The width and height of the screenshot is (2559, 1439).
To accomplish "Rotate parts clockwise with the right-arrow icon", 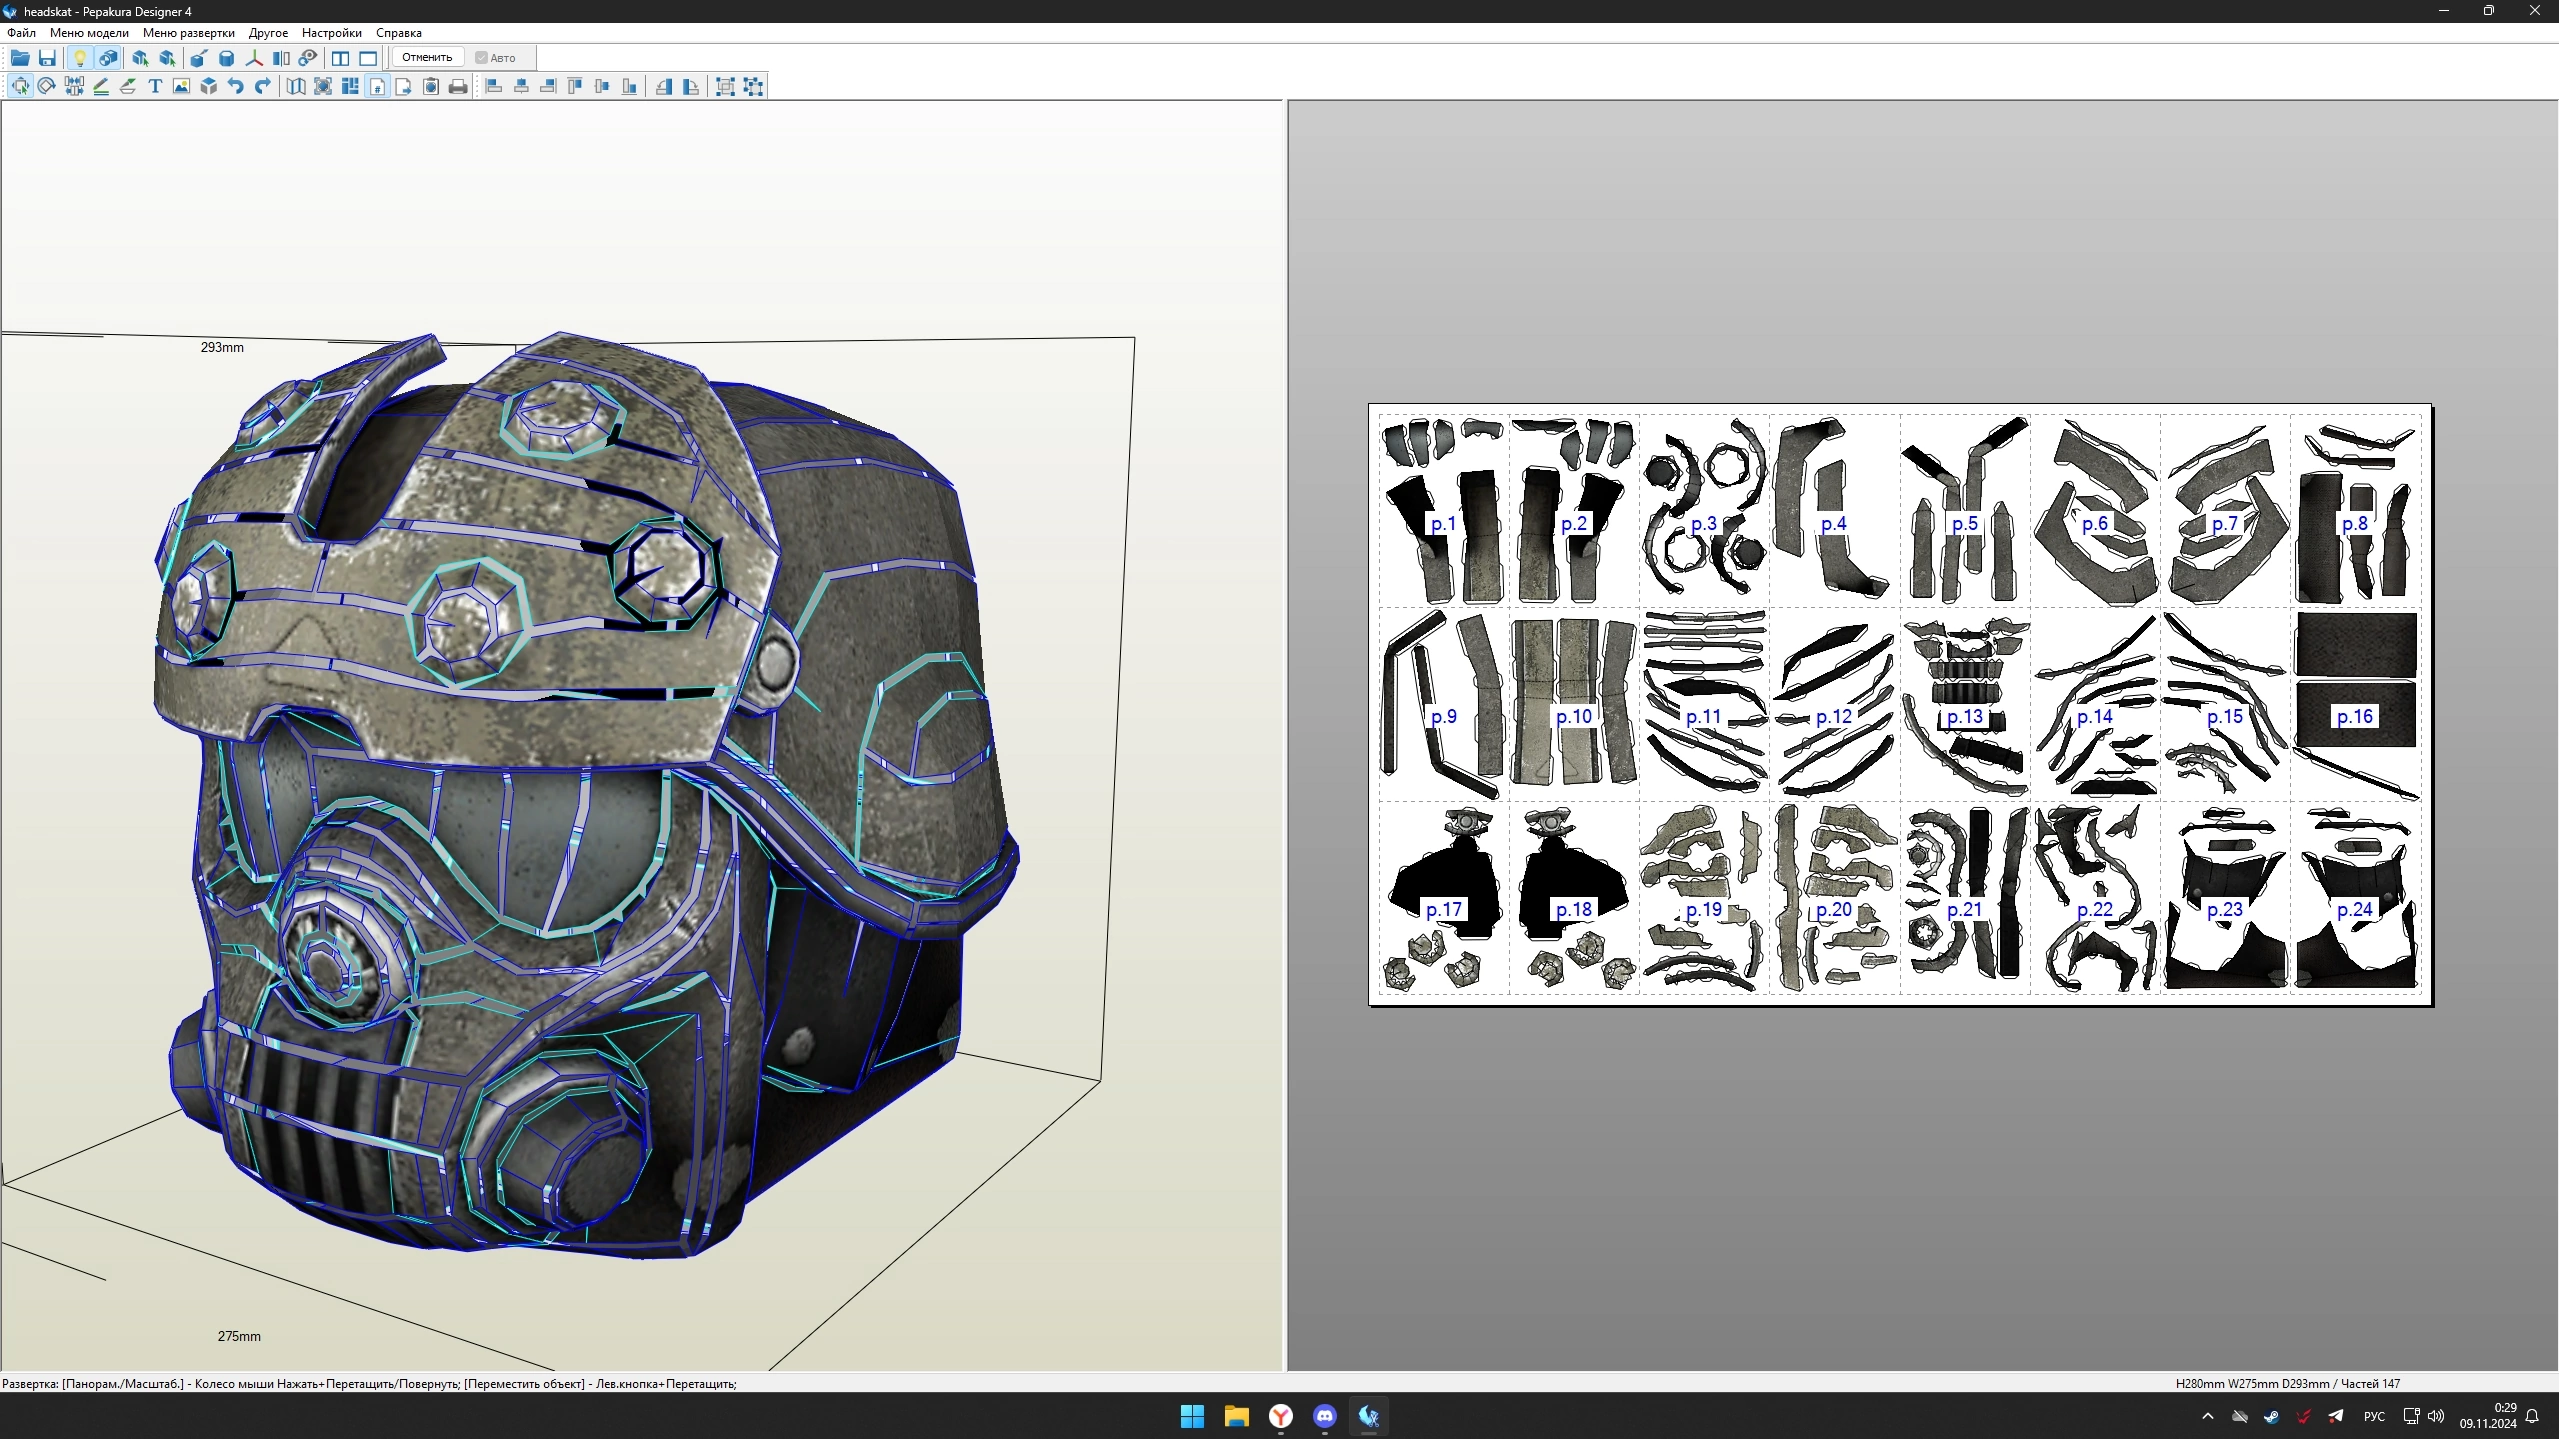I will [691, 86].
